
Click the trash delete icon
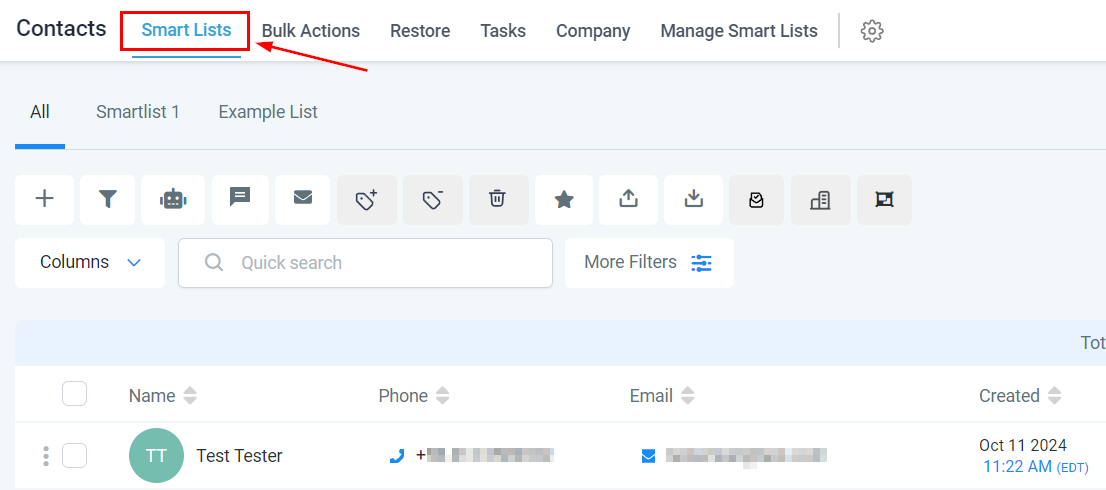click(497, 199)
